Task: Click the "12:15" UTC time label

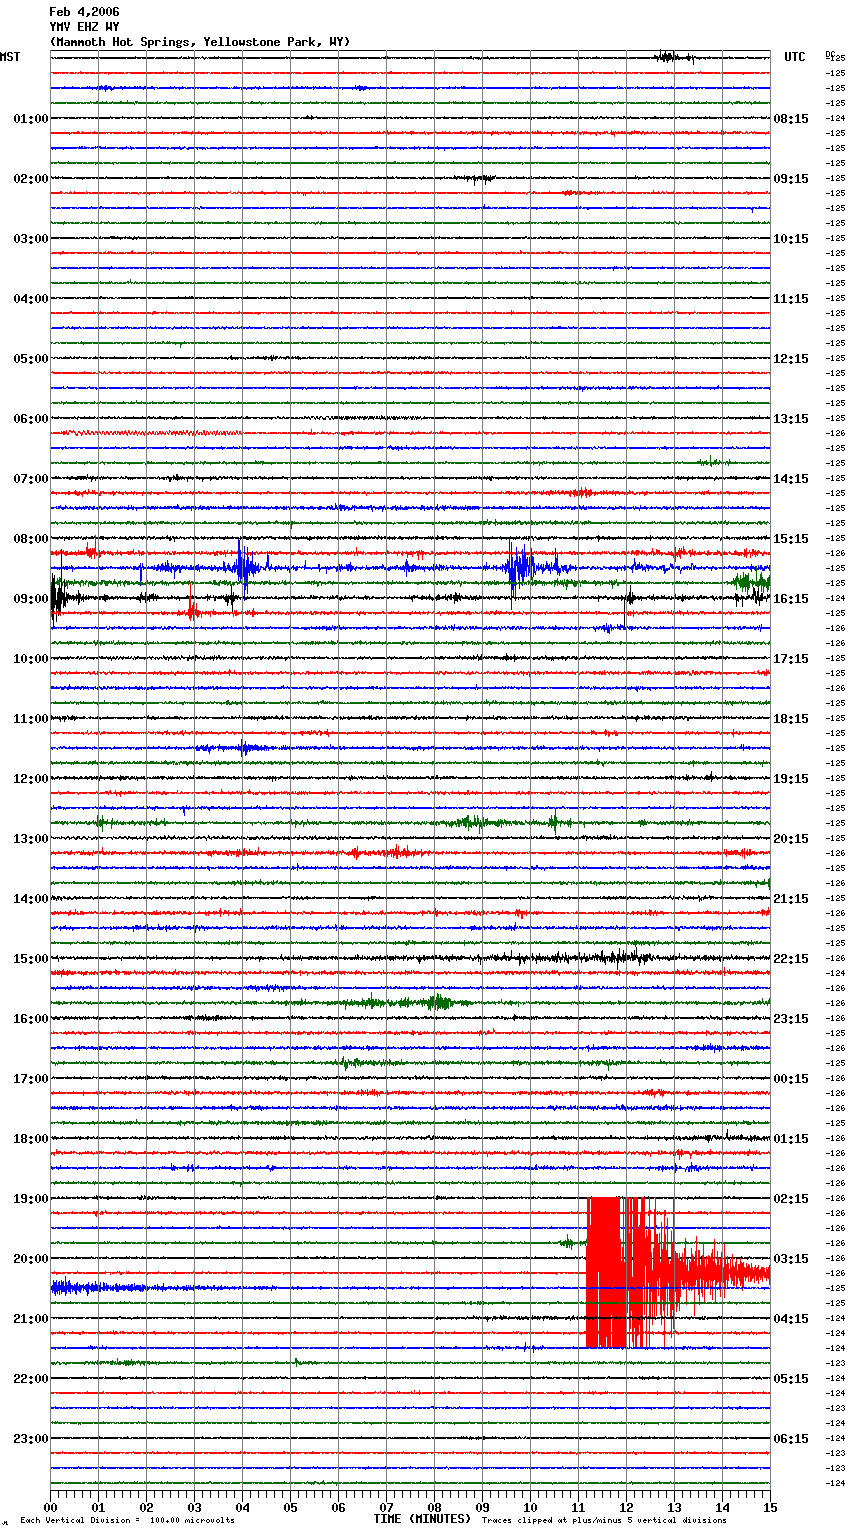Action: [791, 359]
